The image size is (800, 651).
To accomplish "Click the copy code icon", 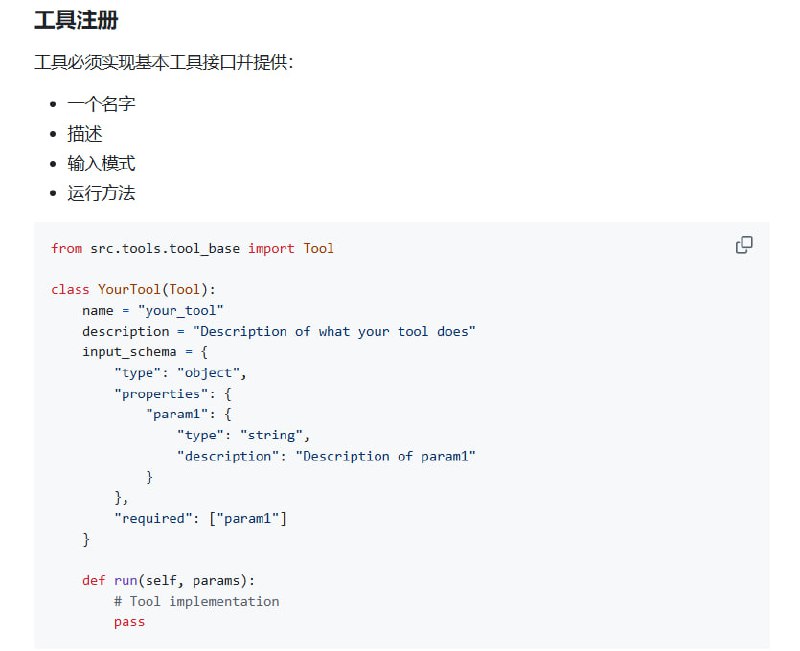I will (744, 245).
